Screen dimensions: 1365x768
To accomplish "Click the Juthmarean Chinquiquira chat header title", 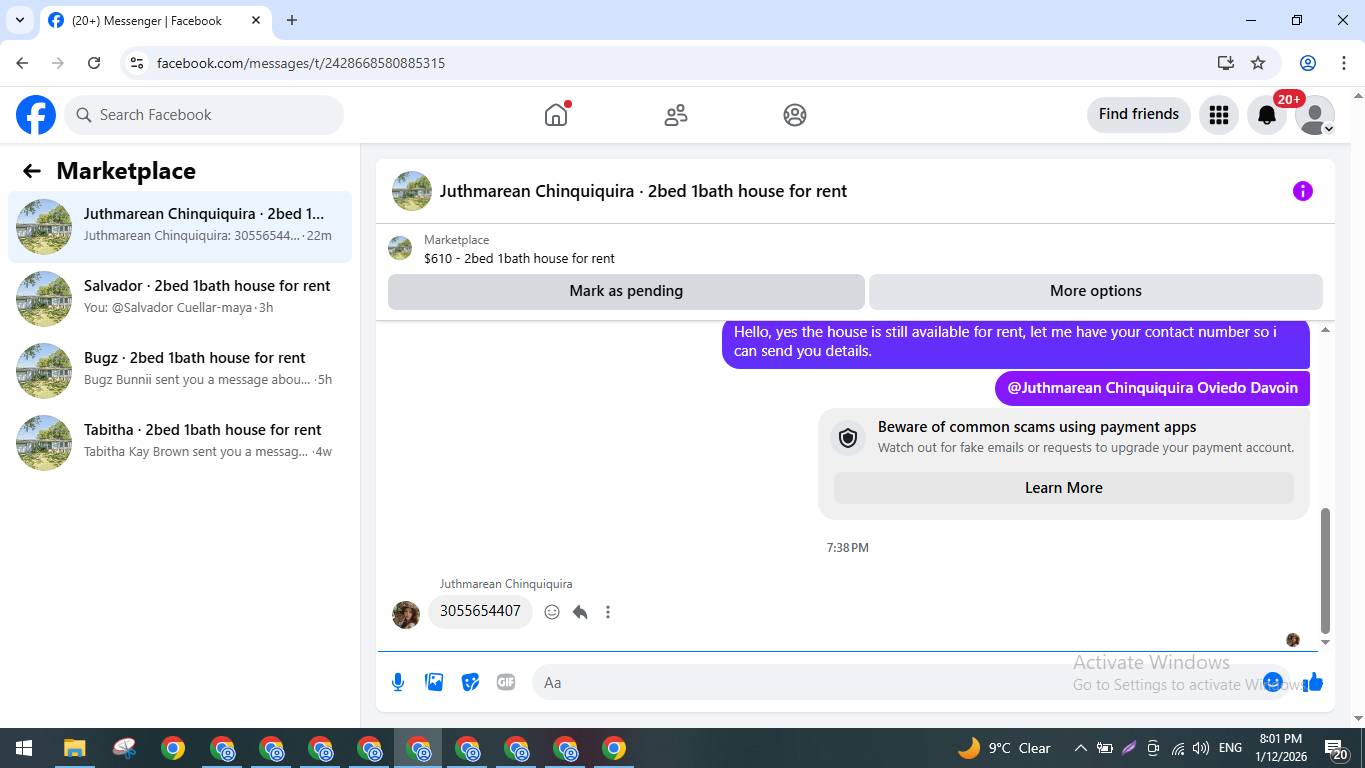I will pyautogui.click(x=643, y=191).
